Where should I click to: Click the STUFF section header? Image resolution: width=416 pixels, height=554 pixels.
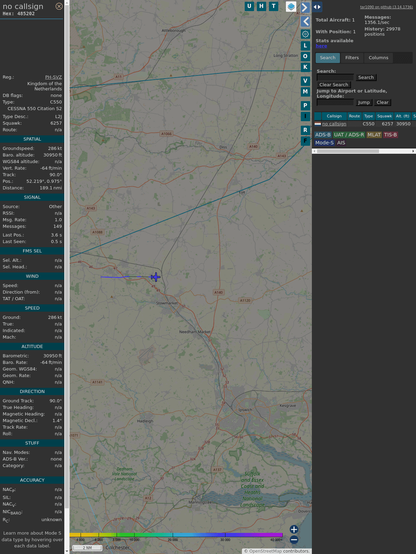tap(32, 443)
